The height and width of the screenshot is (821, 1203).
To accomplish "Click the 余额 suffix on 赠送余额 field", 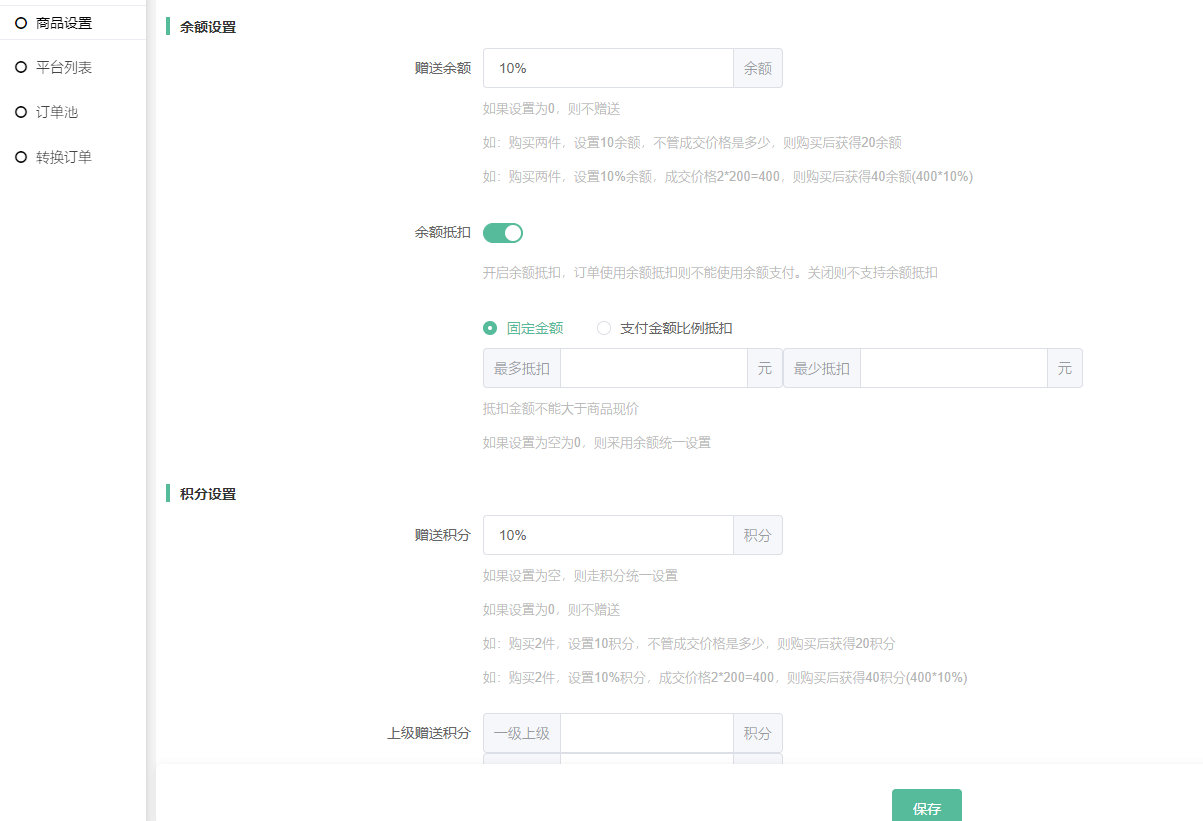I will pos(758,68).
